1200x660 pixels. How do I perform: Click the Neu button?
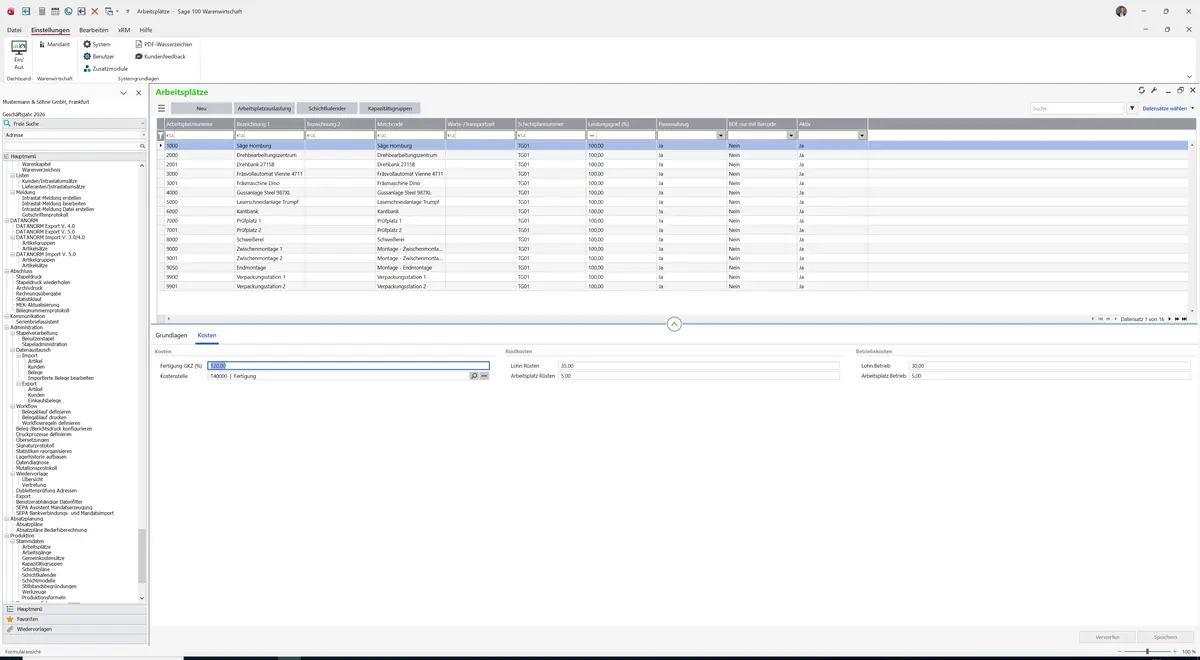(x=201, y=108)
